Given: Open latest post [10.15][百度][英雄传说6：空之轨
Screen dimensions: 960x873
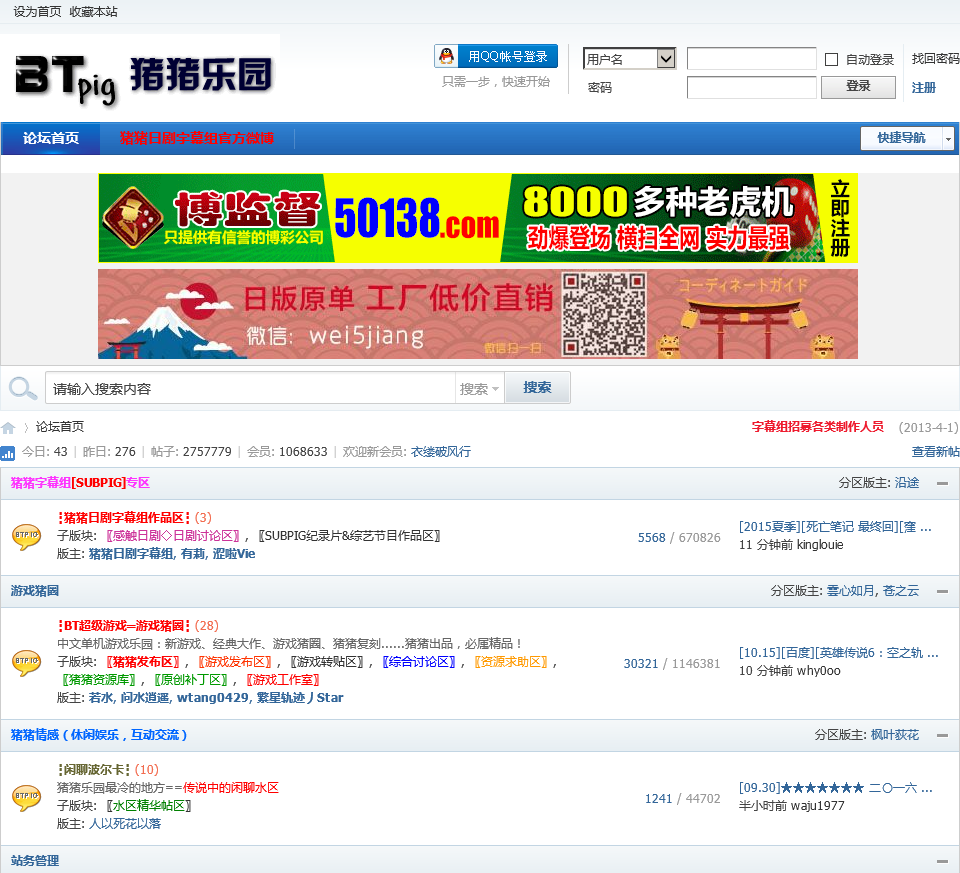Looking at the screenshot, I should 838,653.
